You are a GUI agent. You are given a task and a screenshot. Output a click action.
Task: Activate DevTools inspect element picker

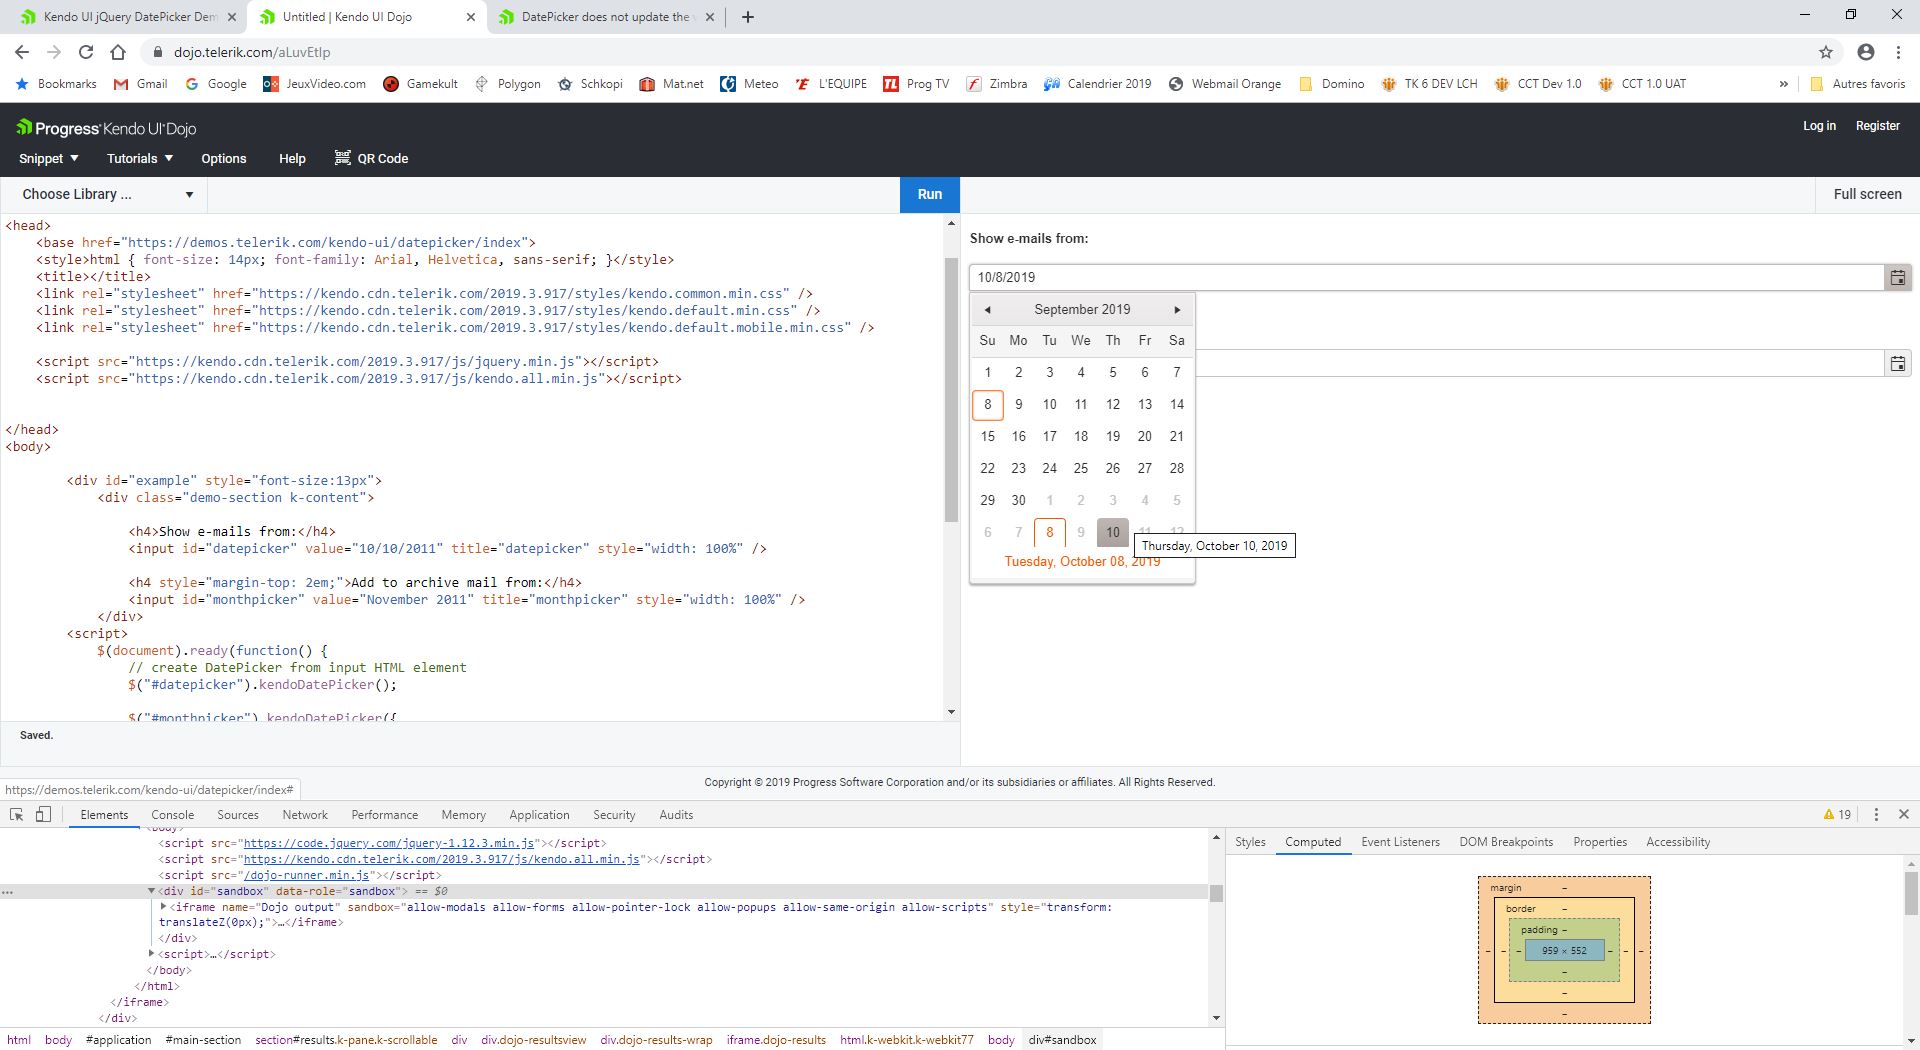click(16, 815)
